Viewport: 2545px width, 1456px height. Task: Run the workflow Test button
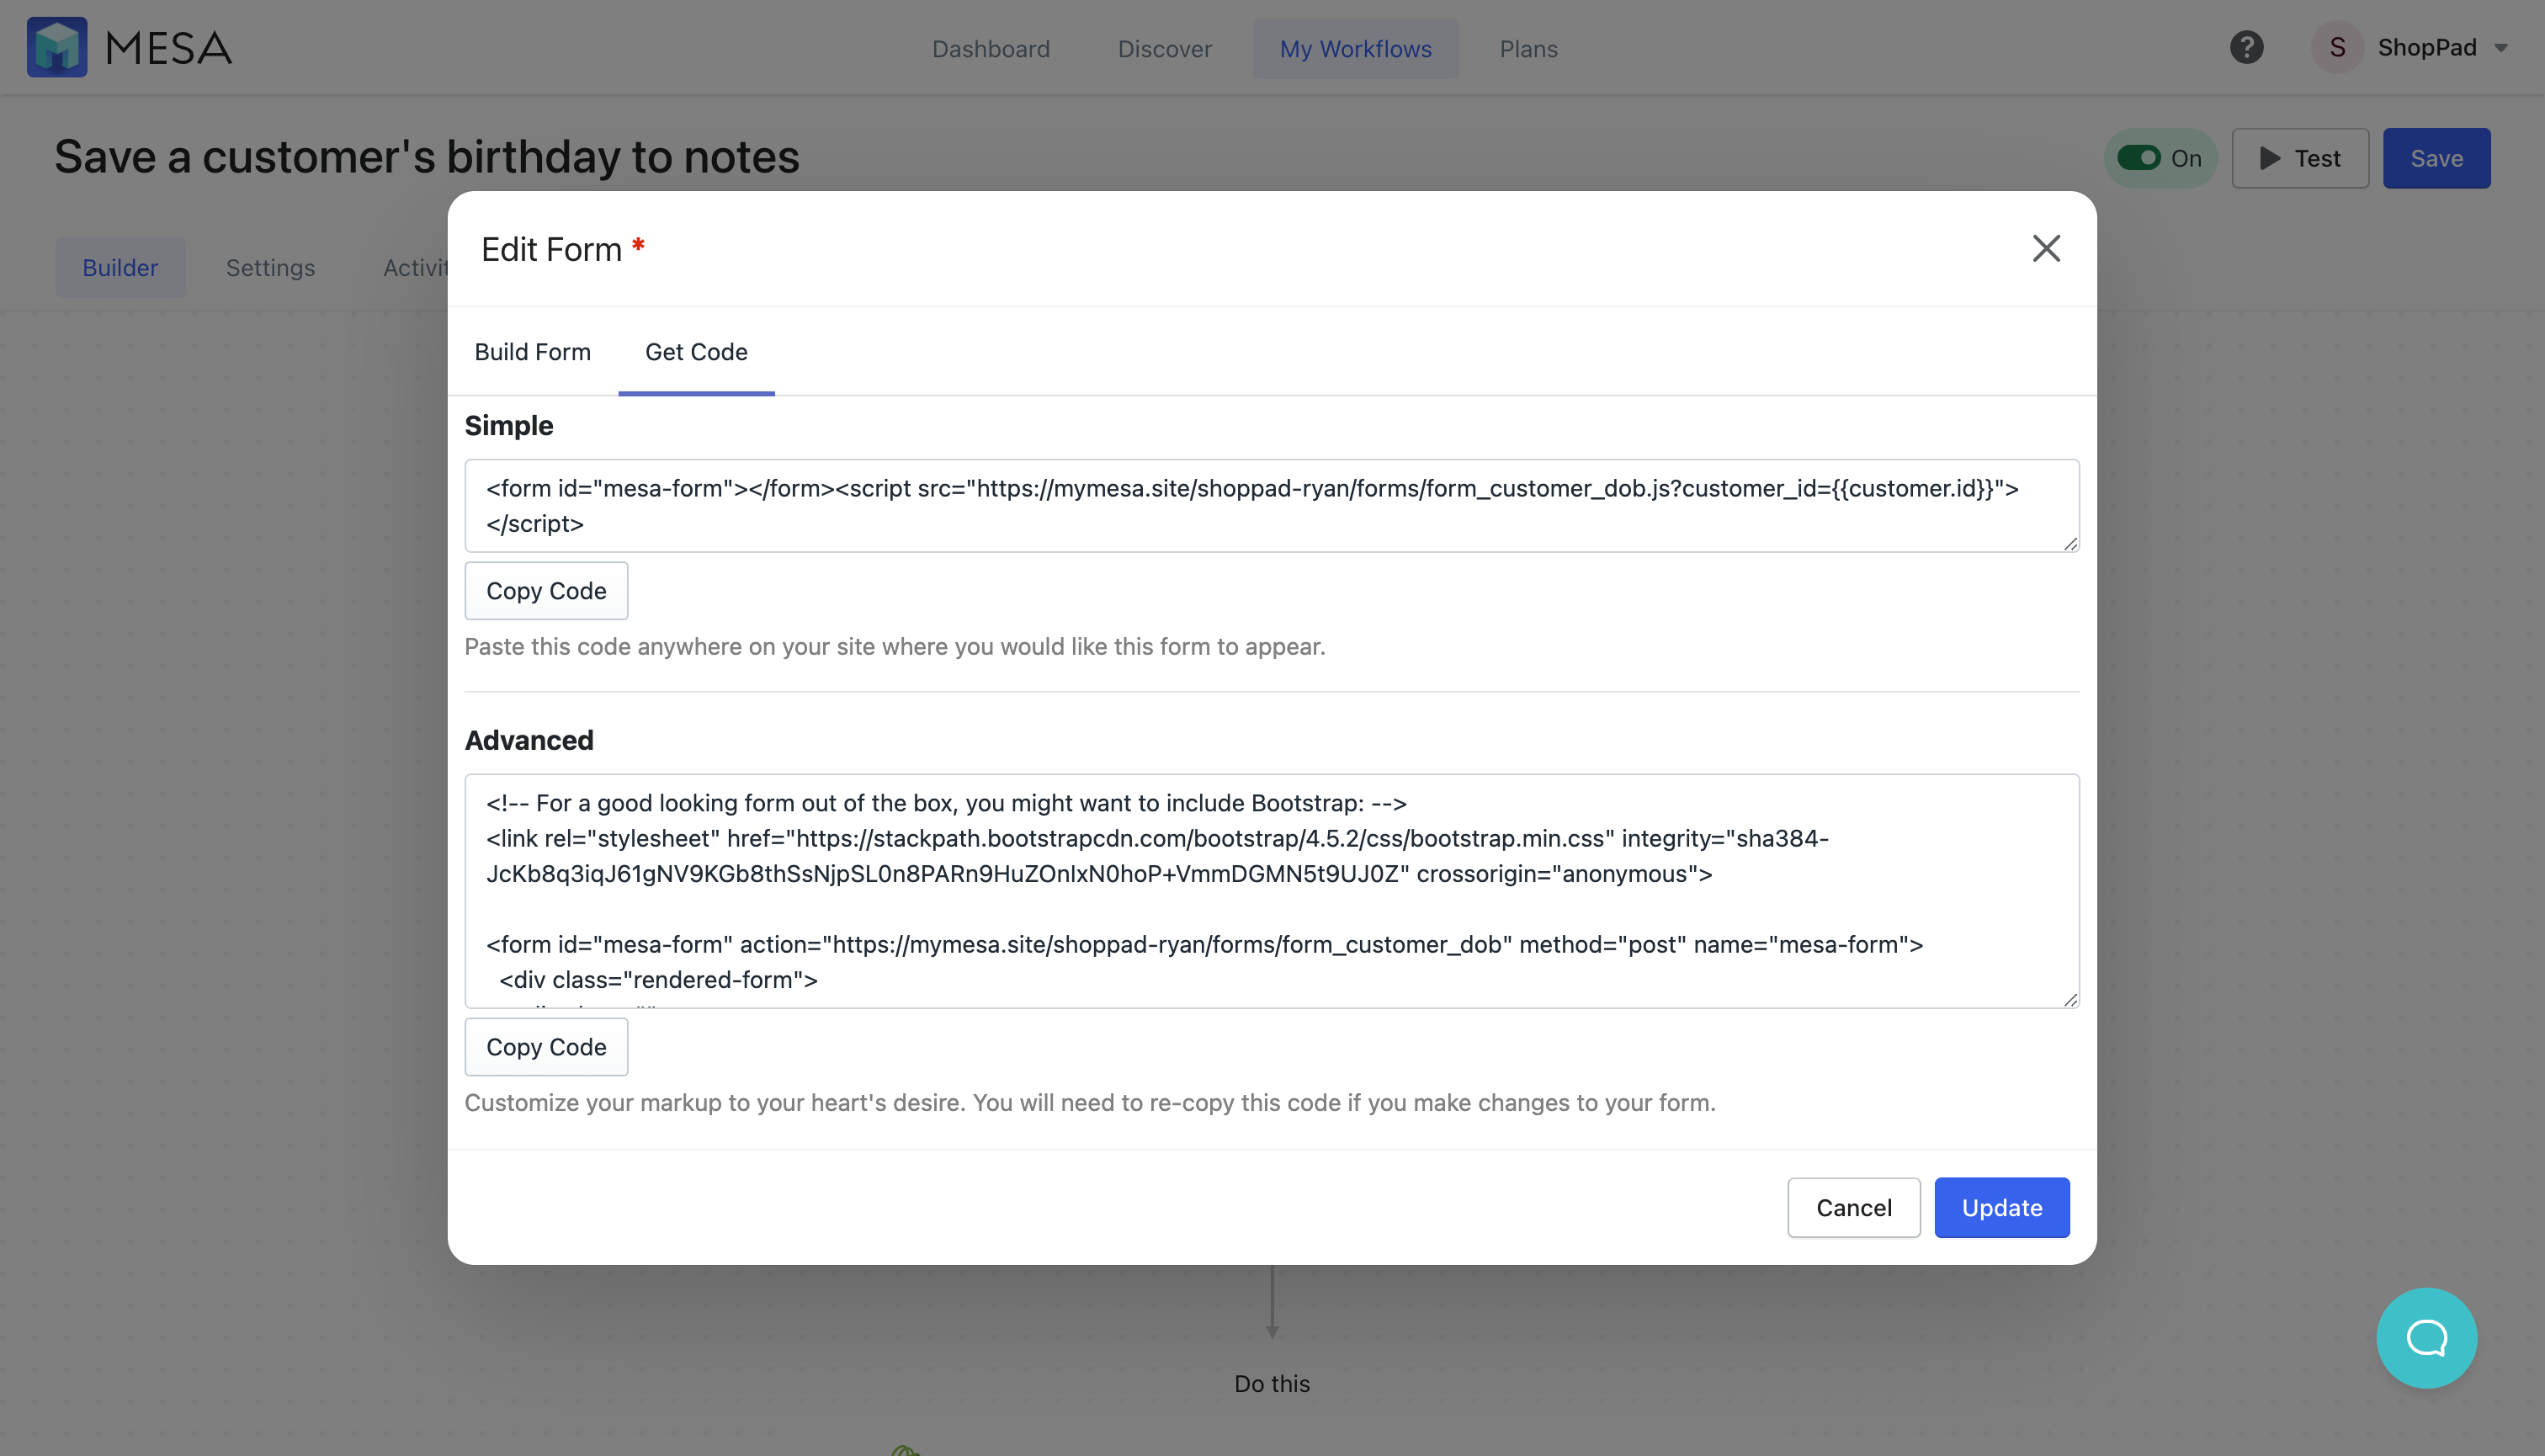pyautogui.click(x=2300, y=158)
